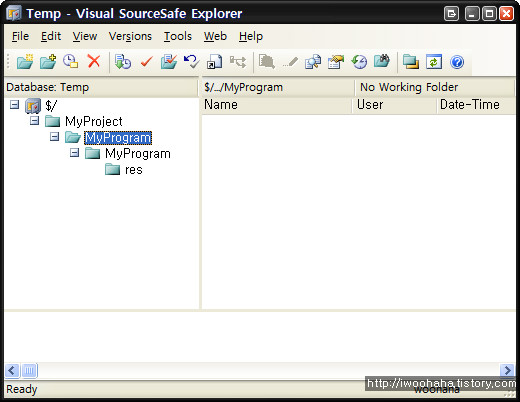Image resolution: width=520 pixels, height=402 pixels.
Task: Click the horizontal scrollbar thumb
Action: point(29,370)
